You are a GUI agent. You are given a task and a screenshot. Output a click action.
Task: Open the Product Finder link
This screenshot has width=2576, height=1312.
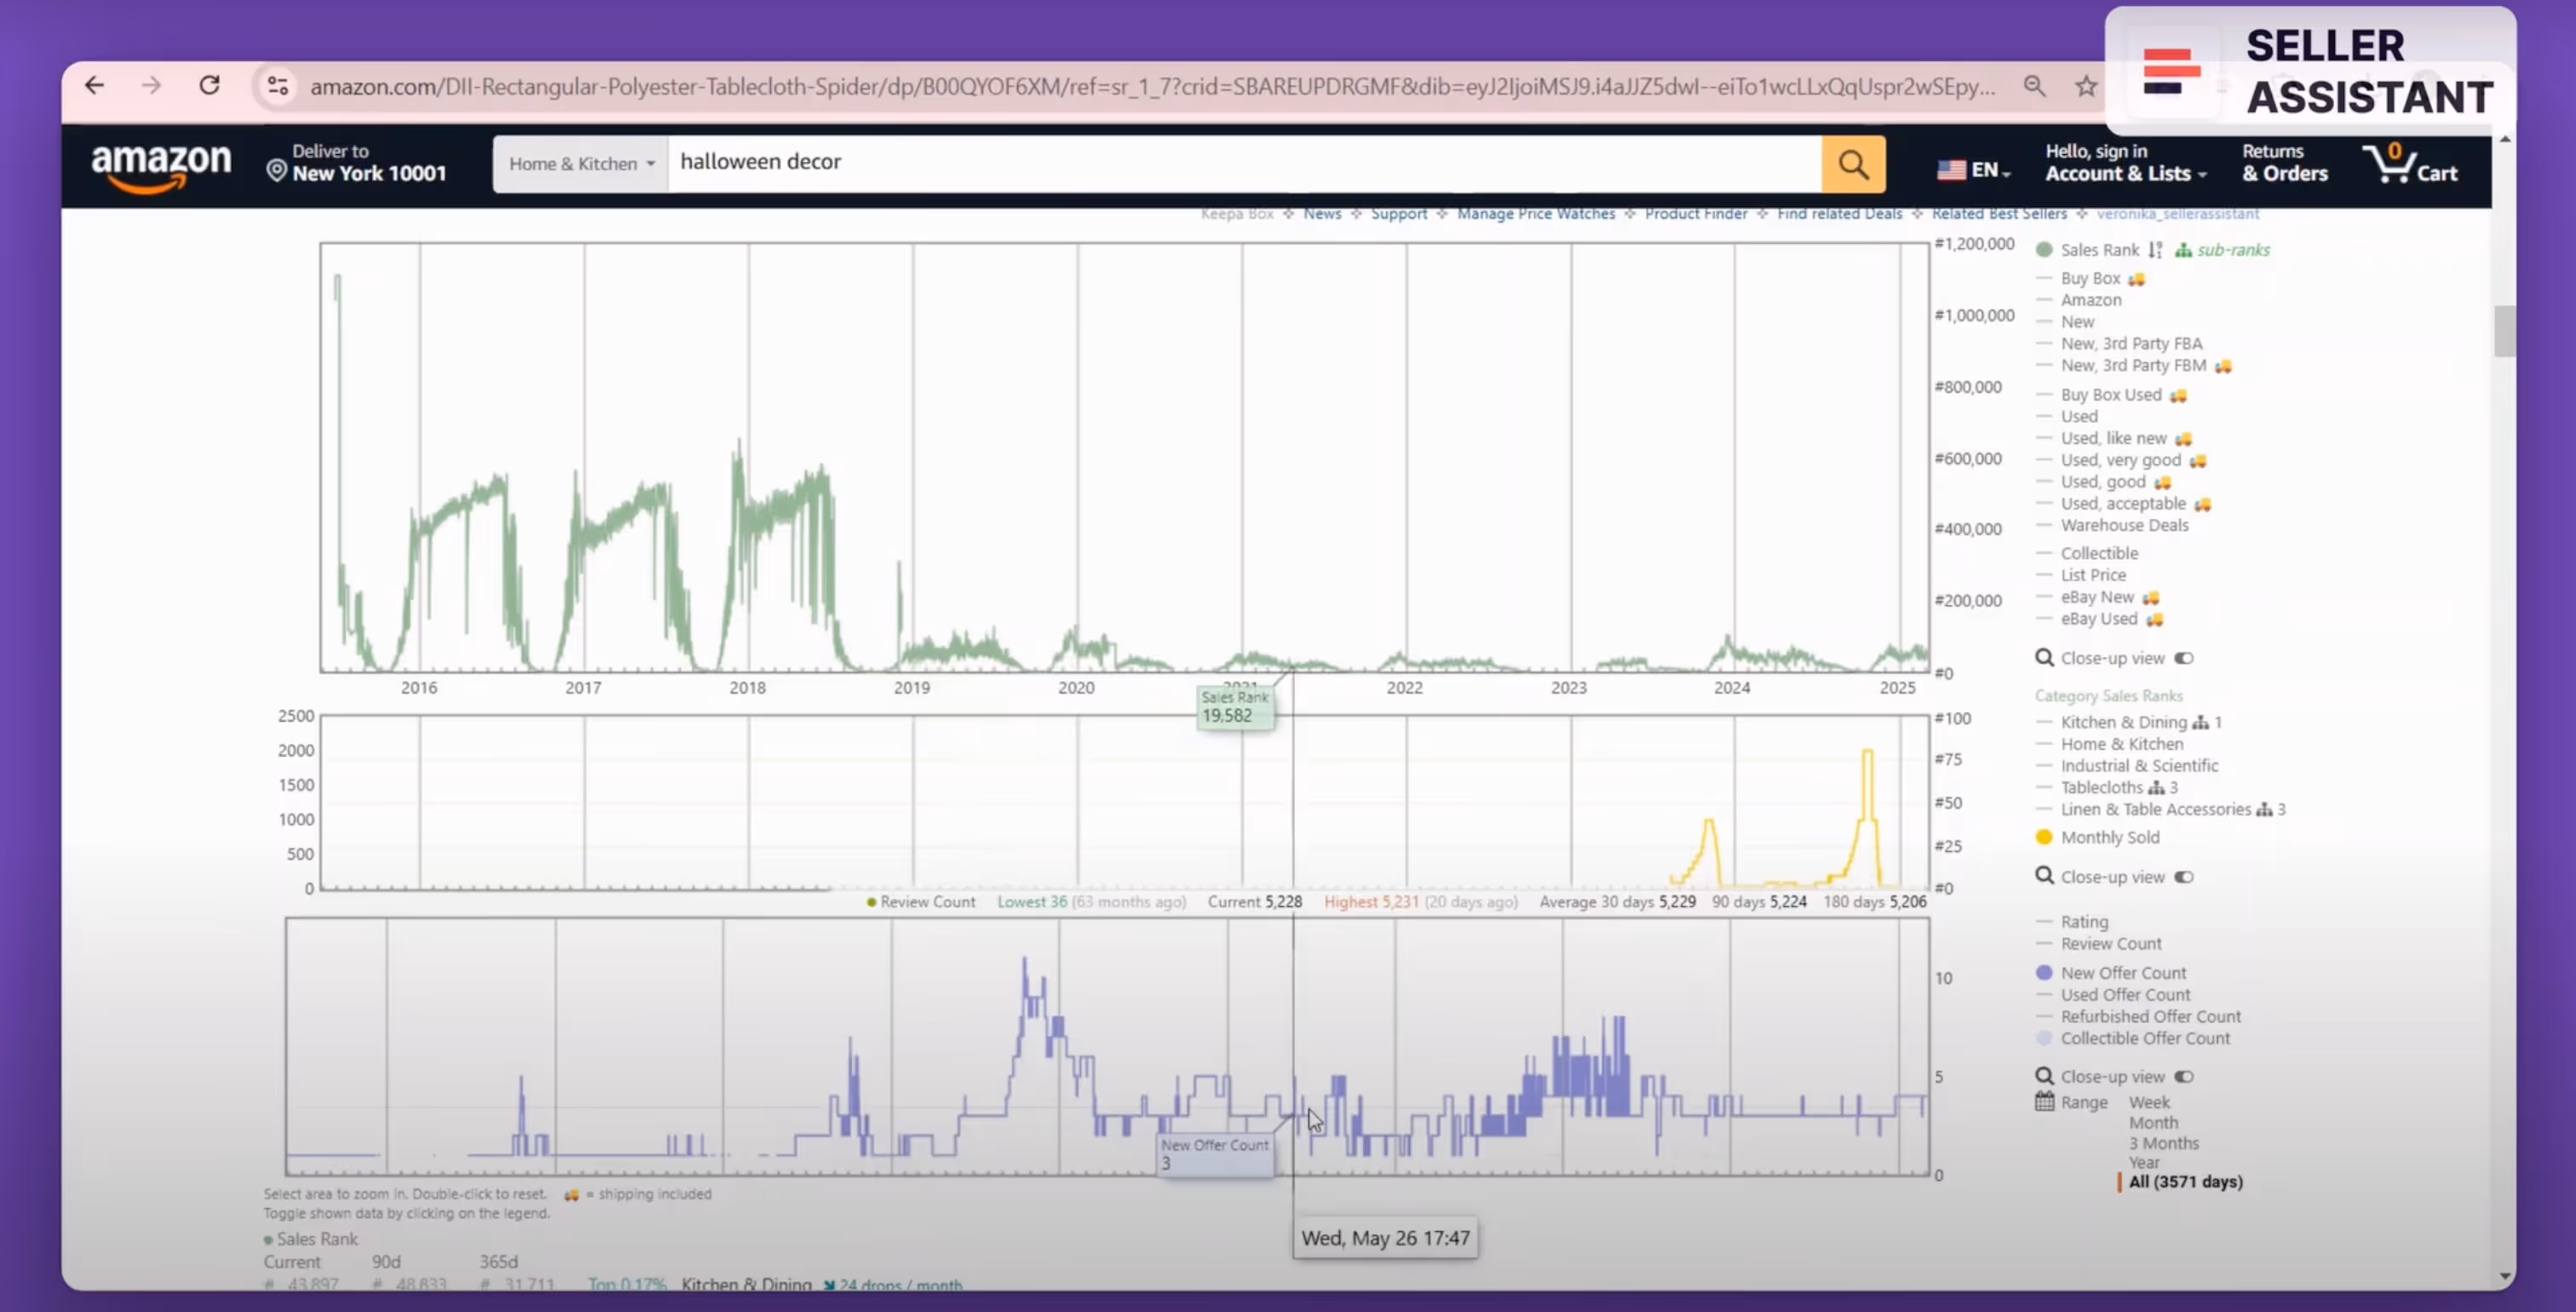[1695, 214]
